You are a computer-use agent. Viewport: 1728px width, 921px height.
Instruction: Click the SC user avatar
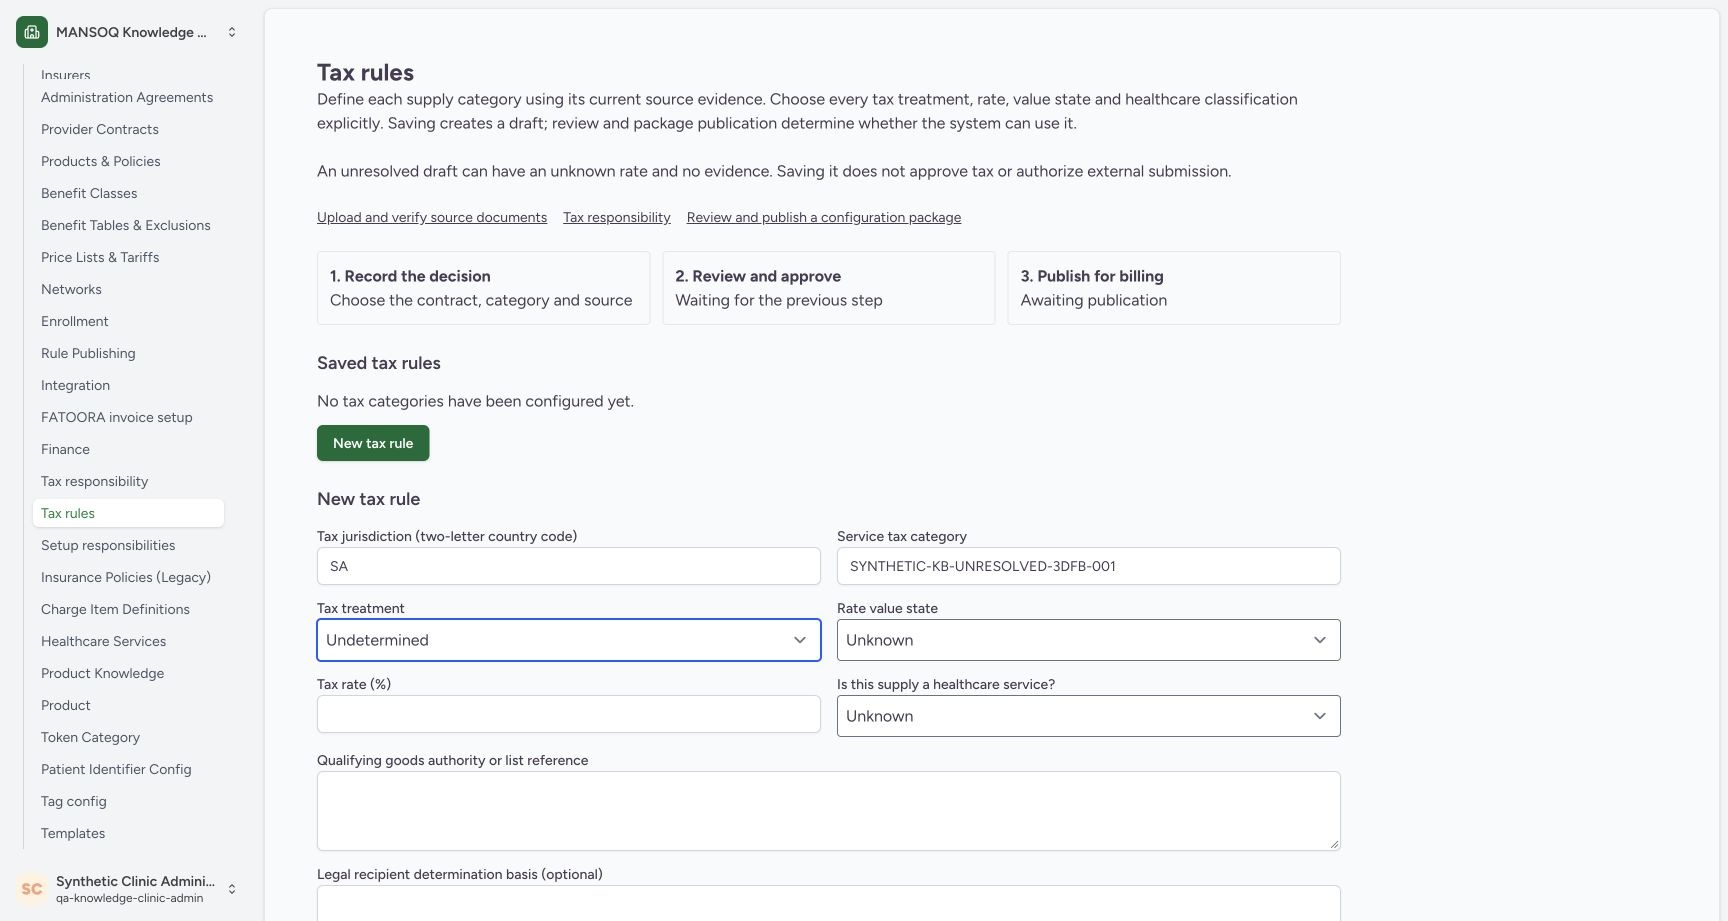coord(32,889)
